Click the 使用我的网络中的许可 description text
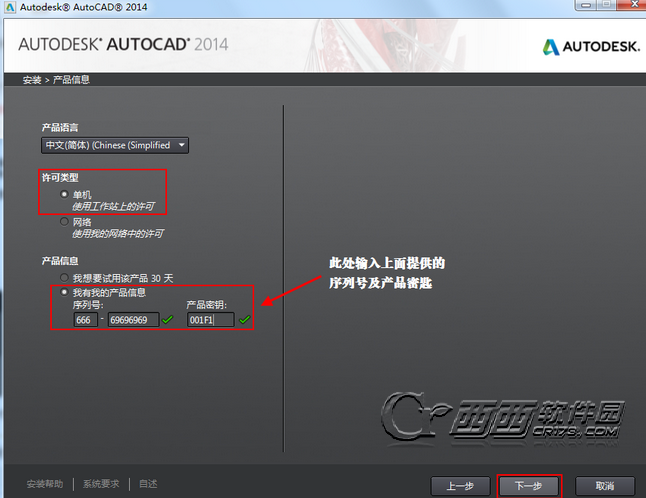 [118, 234]
